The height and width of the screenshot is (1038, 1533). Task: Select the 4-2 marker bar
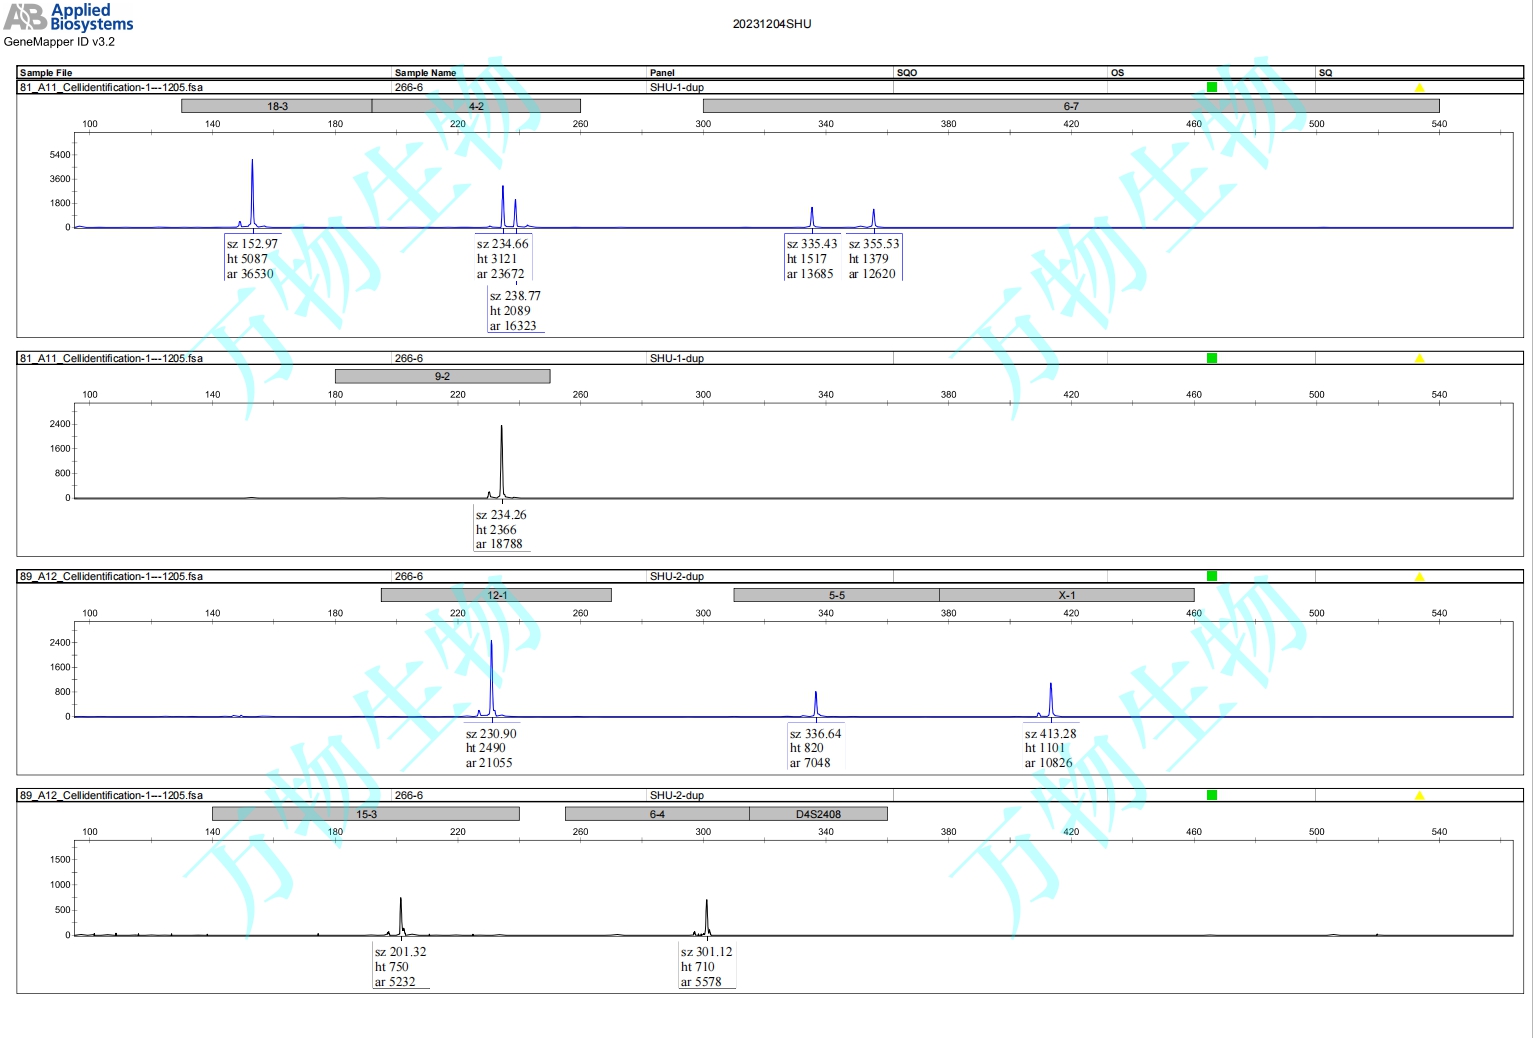pyautogui.click(x=476, y=106)
